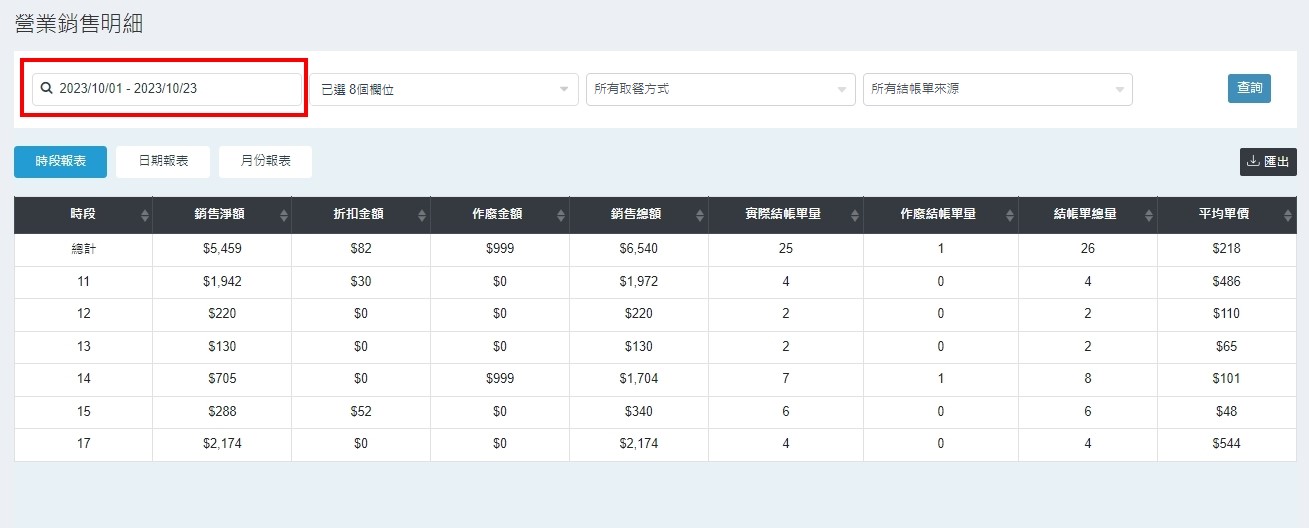Sort table by 實際結帳單量 sort icon
Image resolution: width=1309 pixels, height=528 pixels.
click(855, 215)
